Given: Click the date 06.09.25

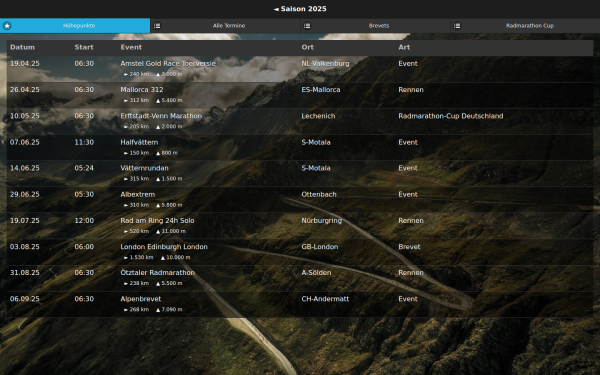Looking at the screenshot, I should pos(24,299).
